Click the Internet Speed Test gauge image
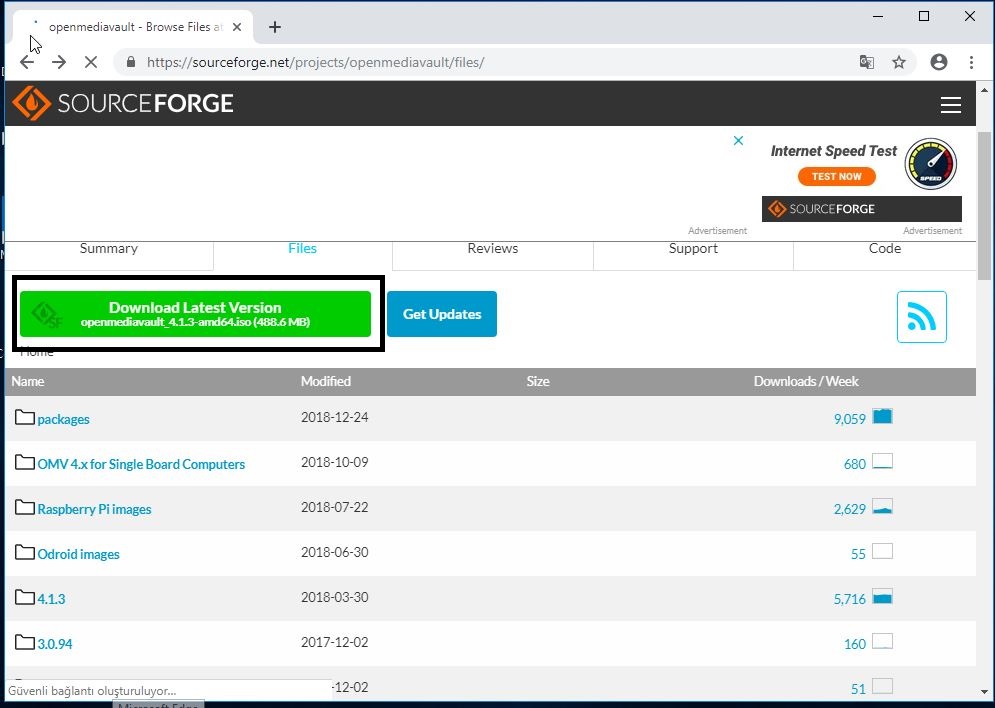995x708 pixels. (x=930, y=164)
